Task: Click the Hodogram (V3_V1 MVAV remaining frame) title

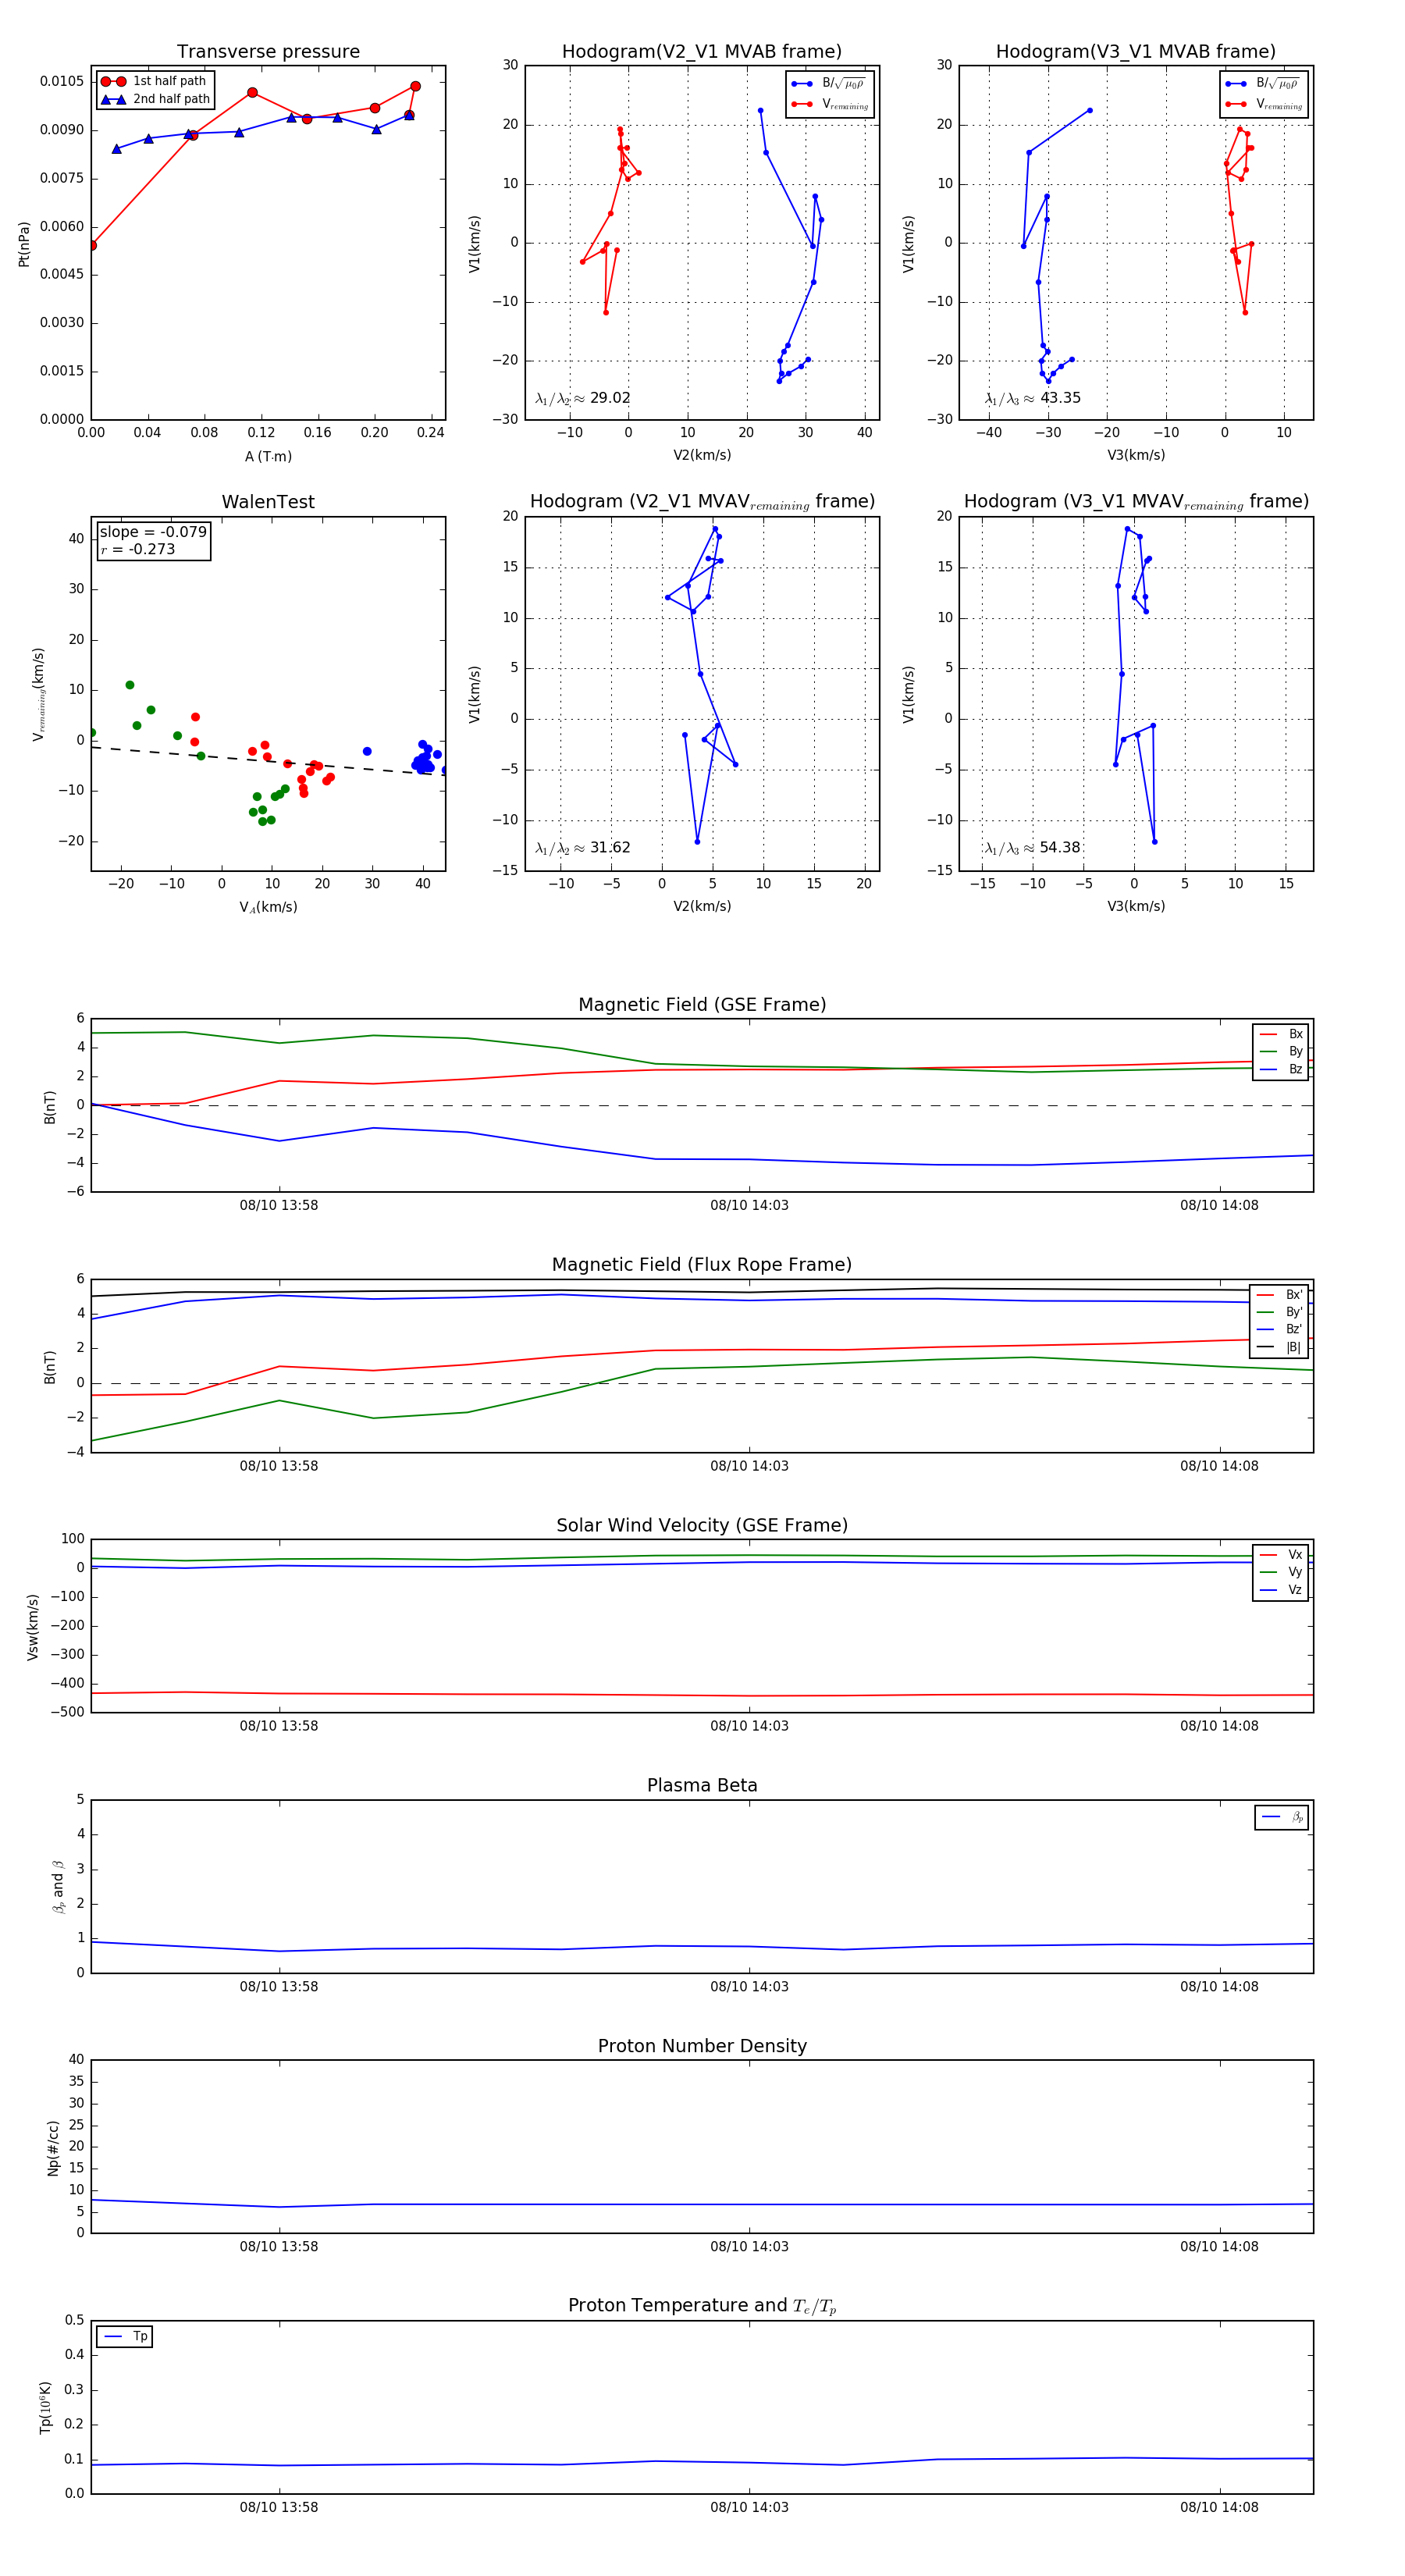Action: [1136, 502]
